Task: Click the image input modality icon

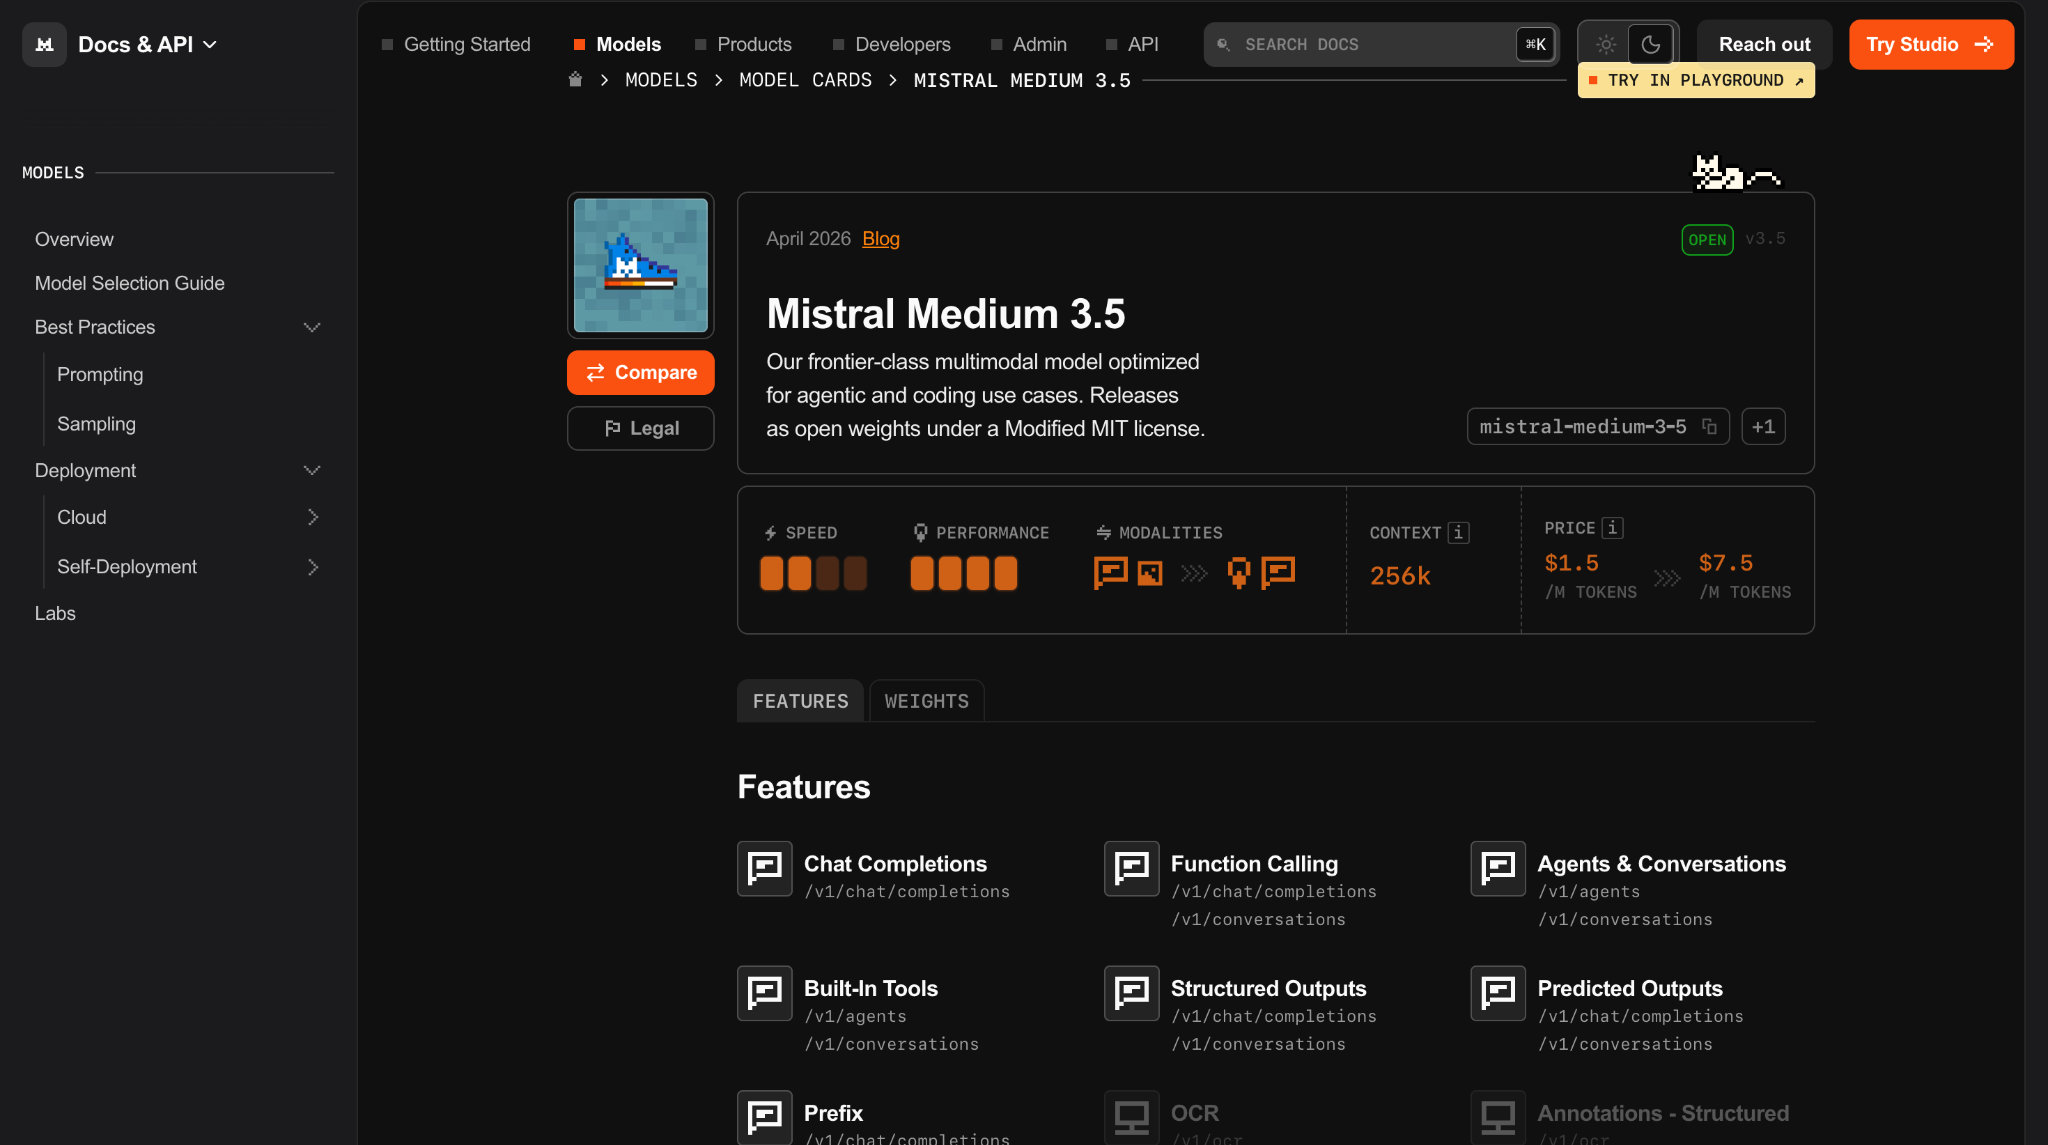Action: [x=1151, y=573]
